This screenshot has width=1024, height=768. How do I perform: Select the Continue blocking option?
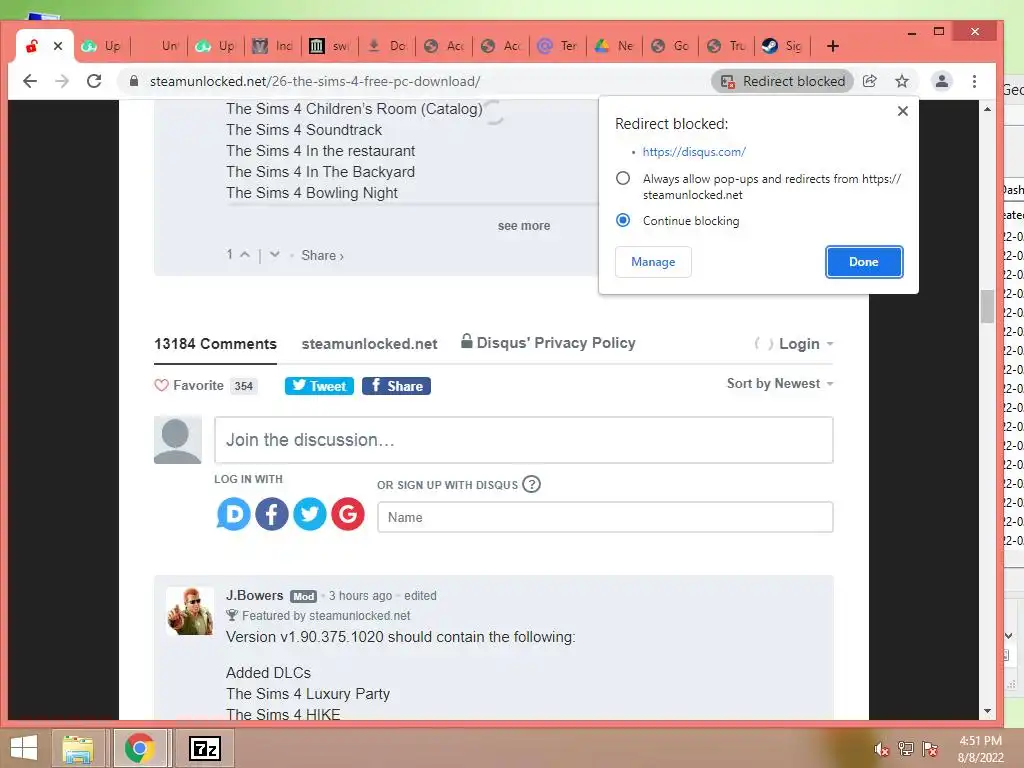tap(623, 220)
